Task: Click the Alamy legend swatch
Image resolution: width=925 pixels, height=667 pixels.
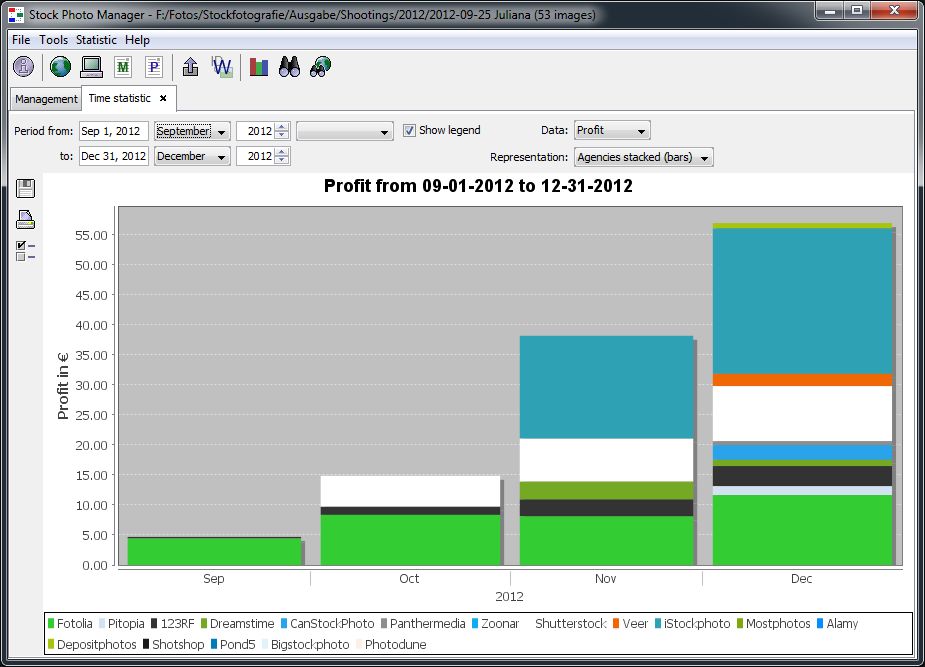Action: pos(820,623)
